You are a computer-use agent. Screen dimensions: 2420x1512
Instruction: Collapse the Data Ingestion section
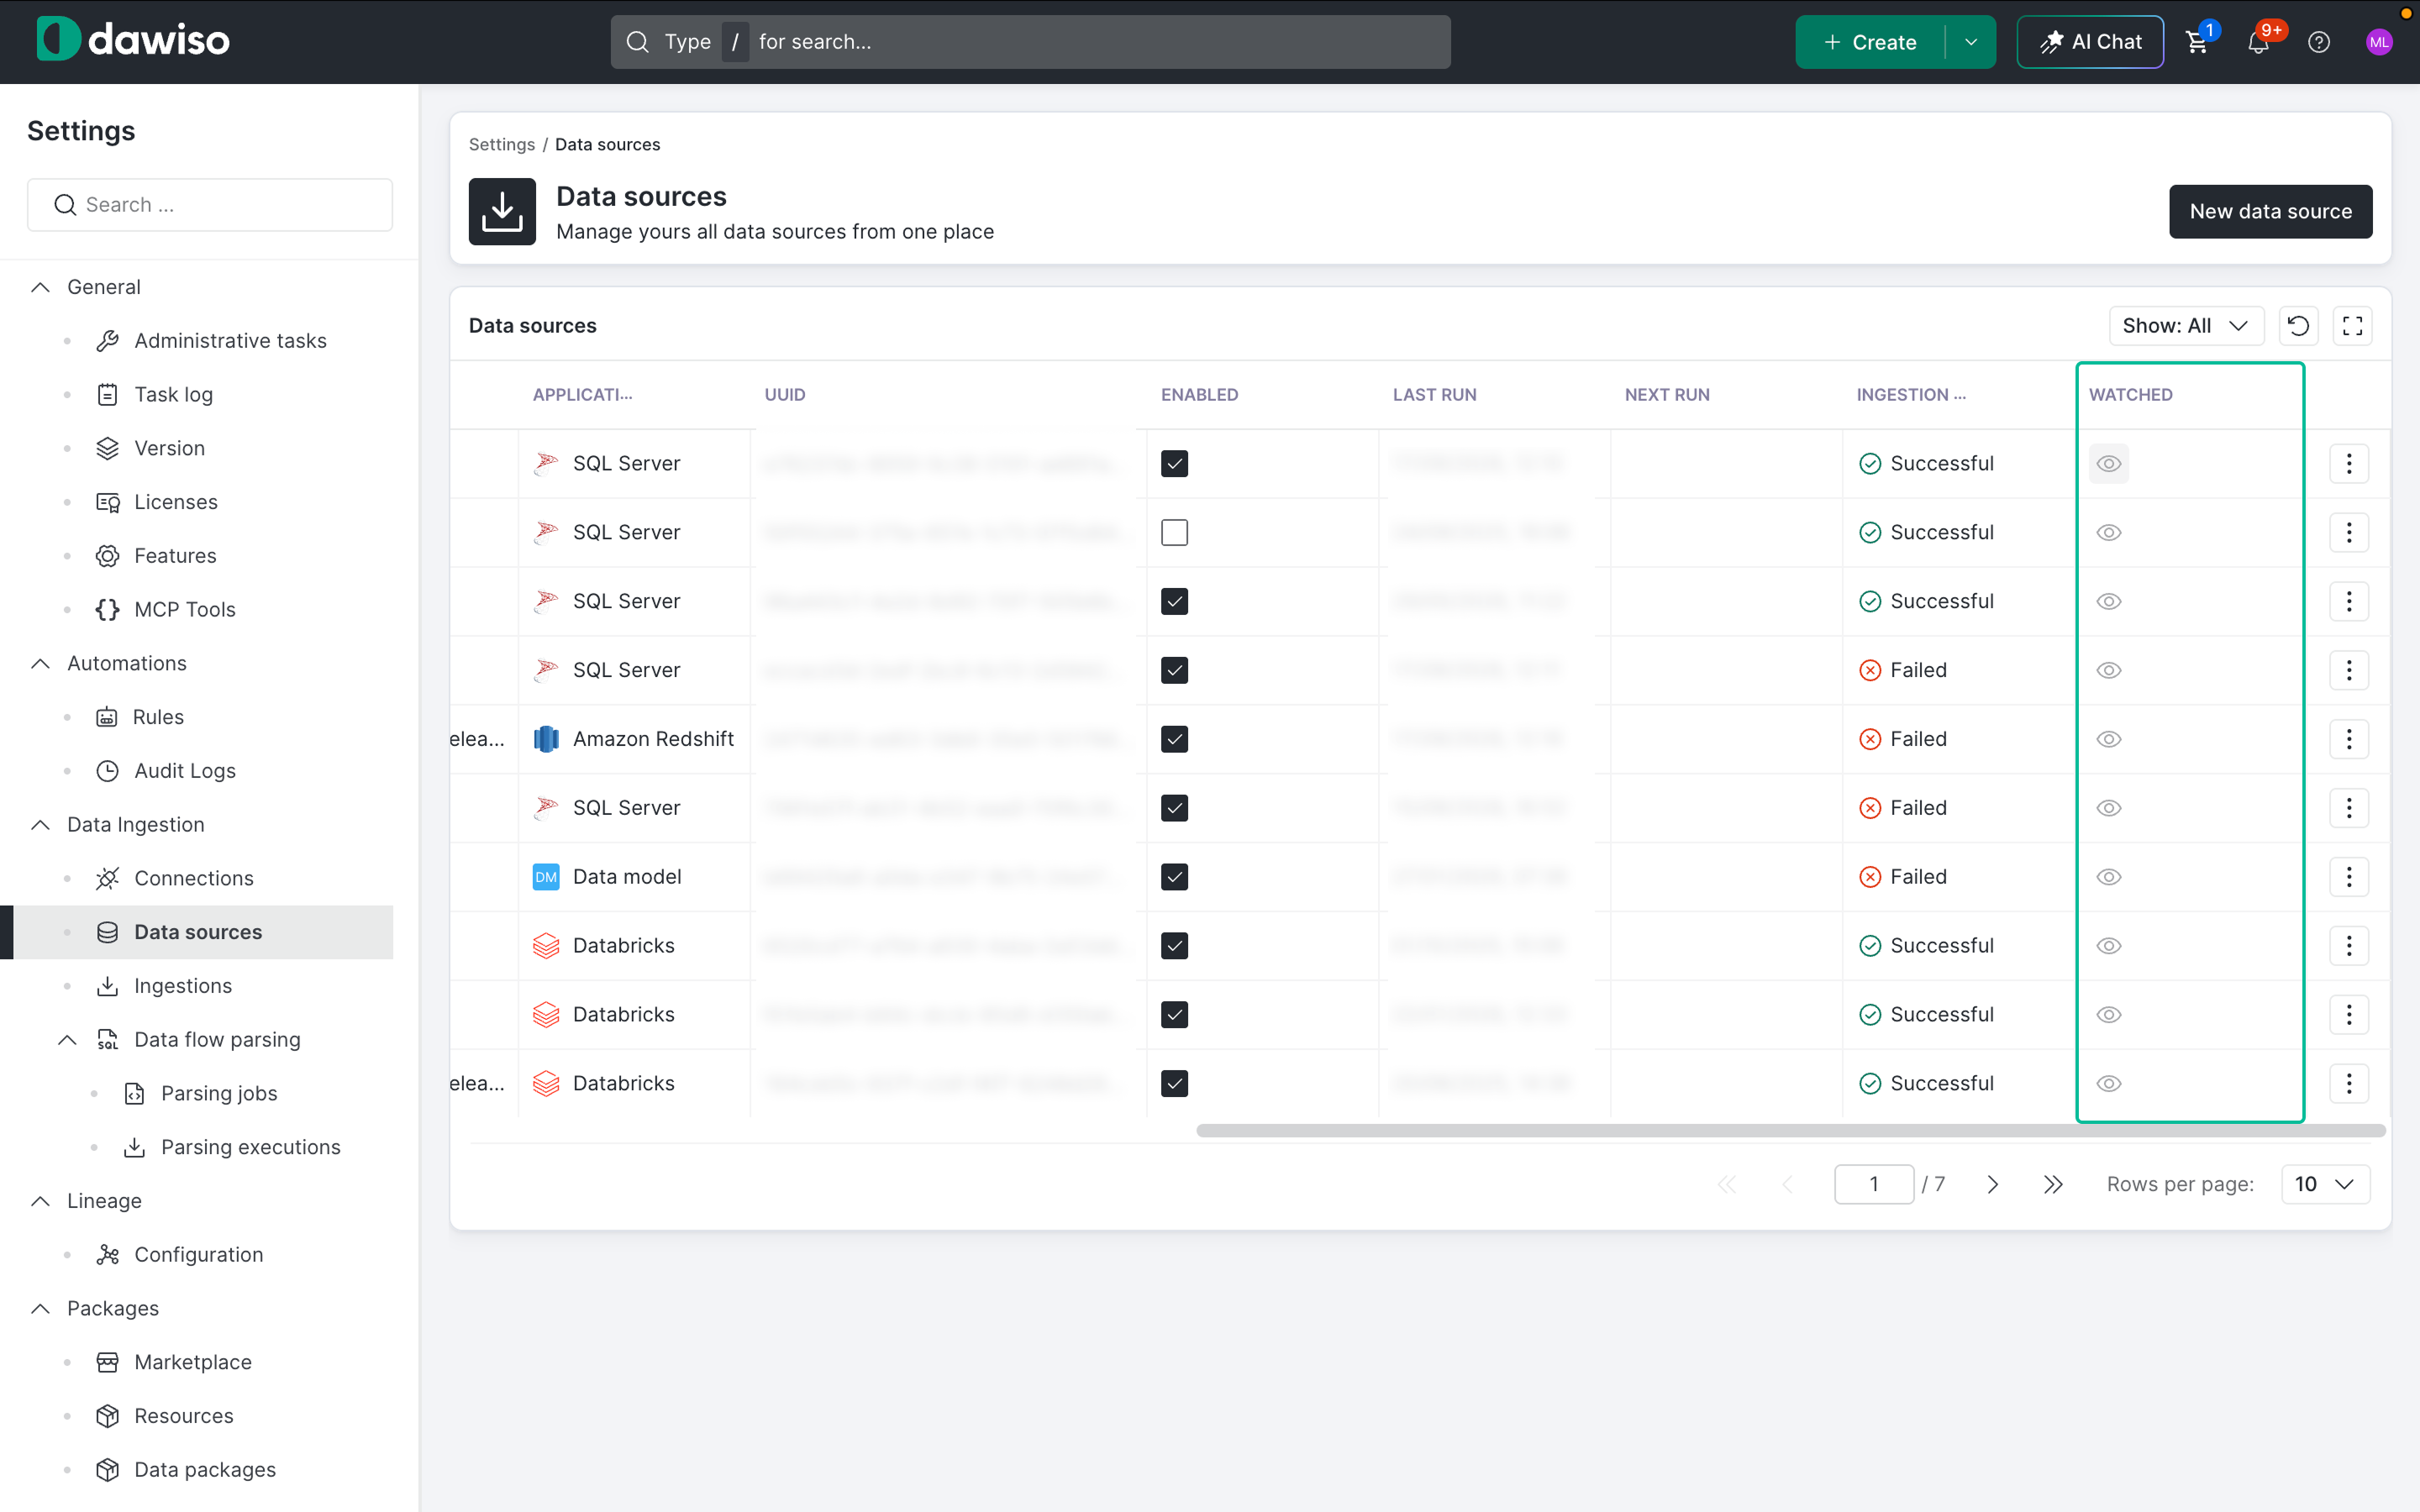(x=40, y=825)
